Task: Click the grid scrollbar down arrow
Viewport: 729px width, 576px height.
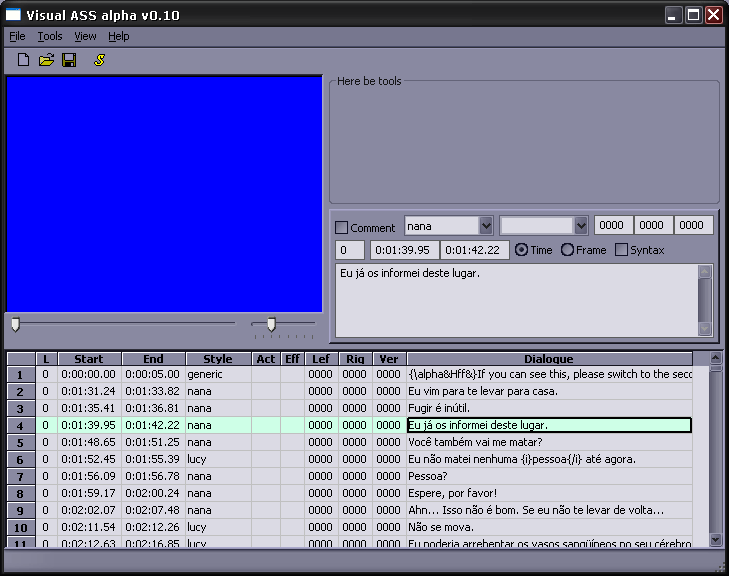Action: point(715,539)
